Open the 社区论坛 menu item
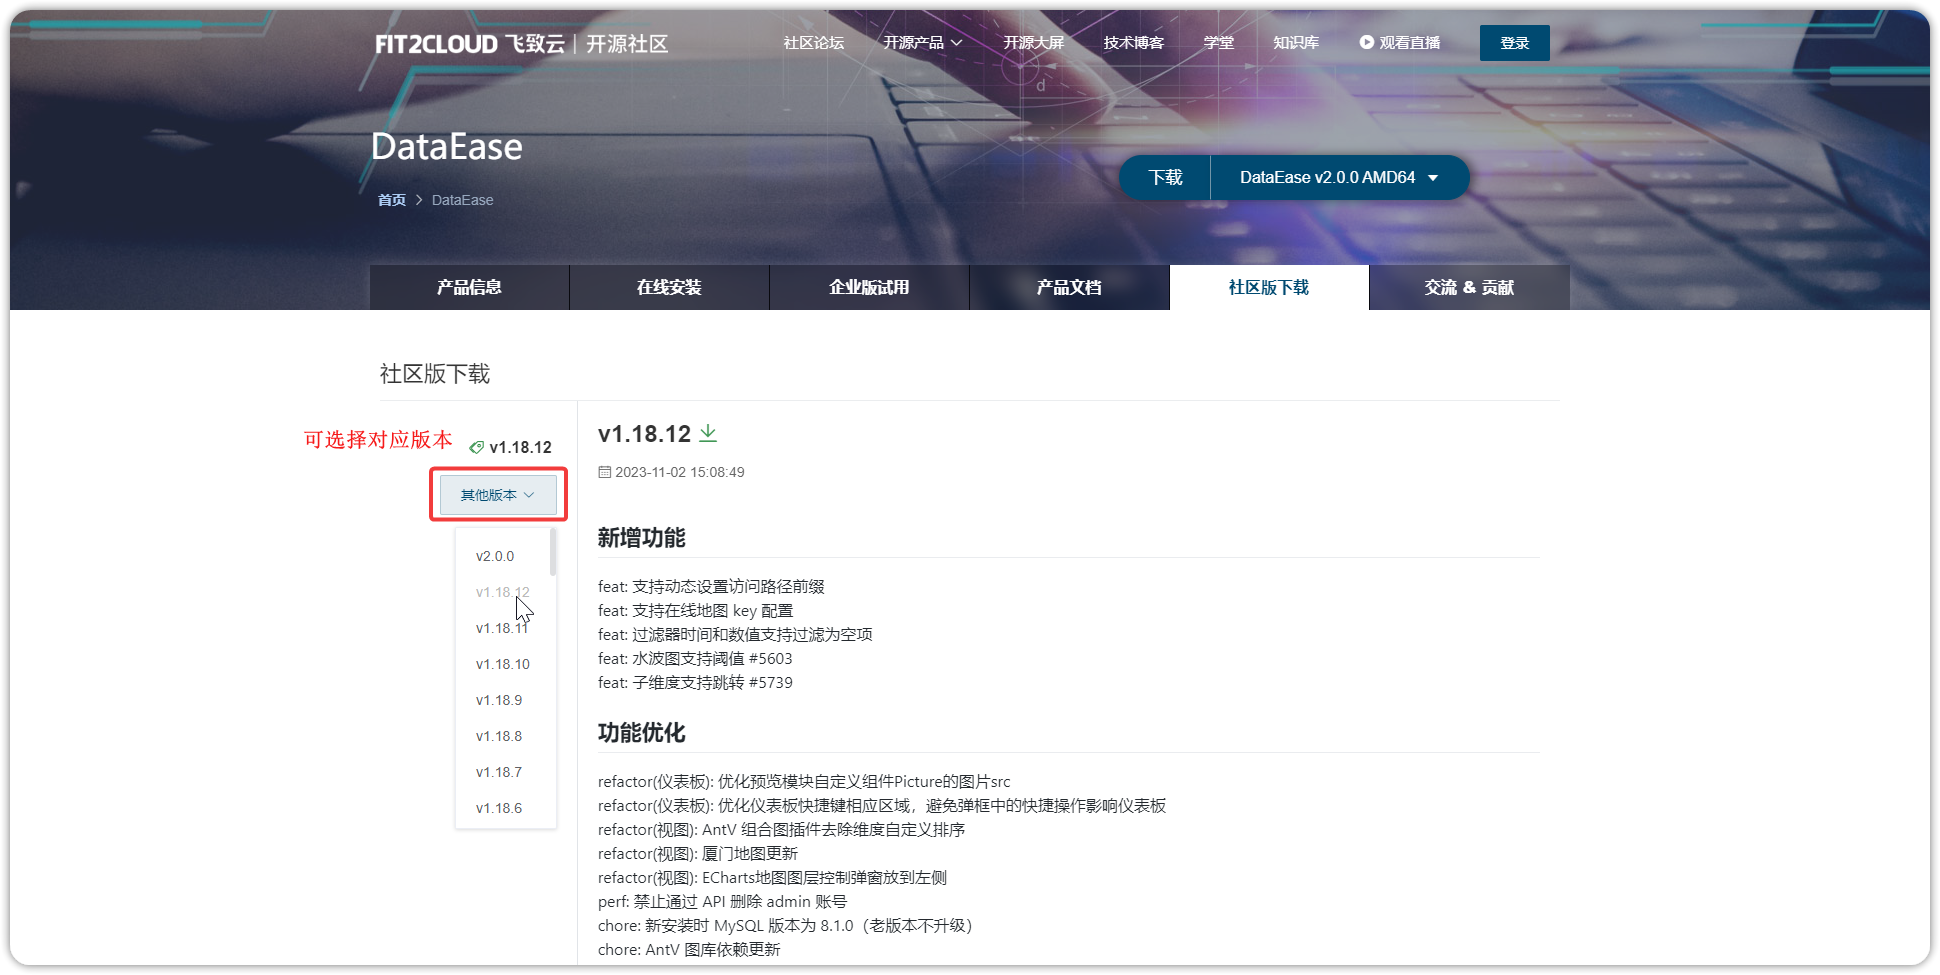The height and width of the screenshot is (975, 1940). point(813,42)
